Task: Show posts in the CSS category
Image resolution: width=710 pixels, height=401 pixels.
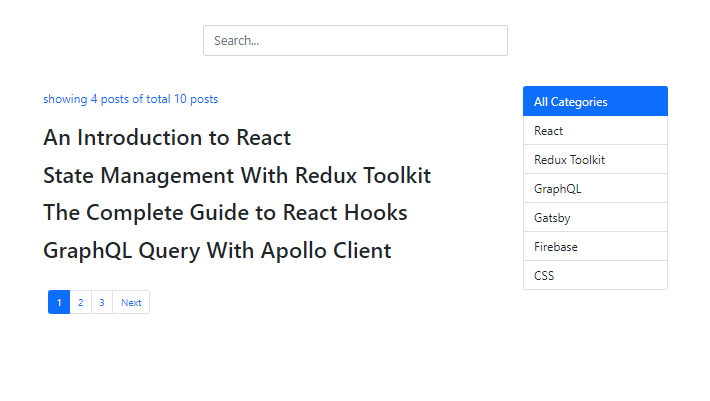Action: (x=595, y=275)
